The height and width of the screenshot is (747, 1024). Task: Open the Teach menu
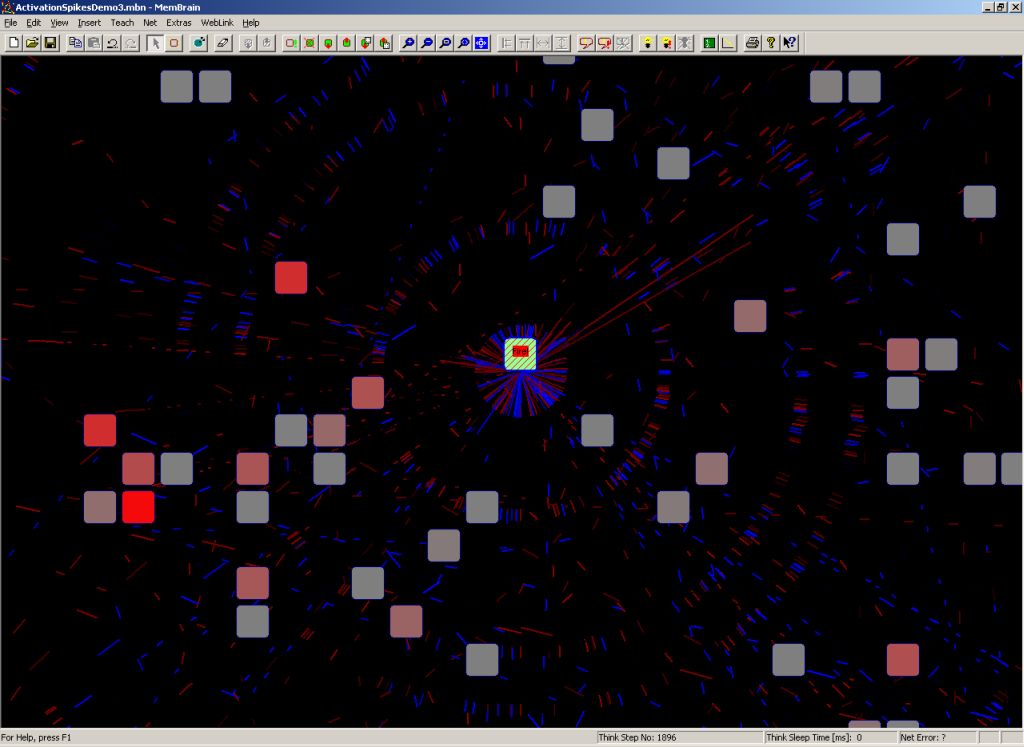122,22
